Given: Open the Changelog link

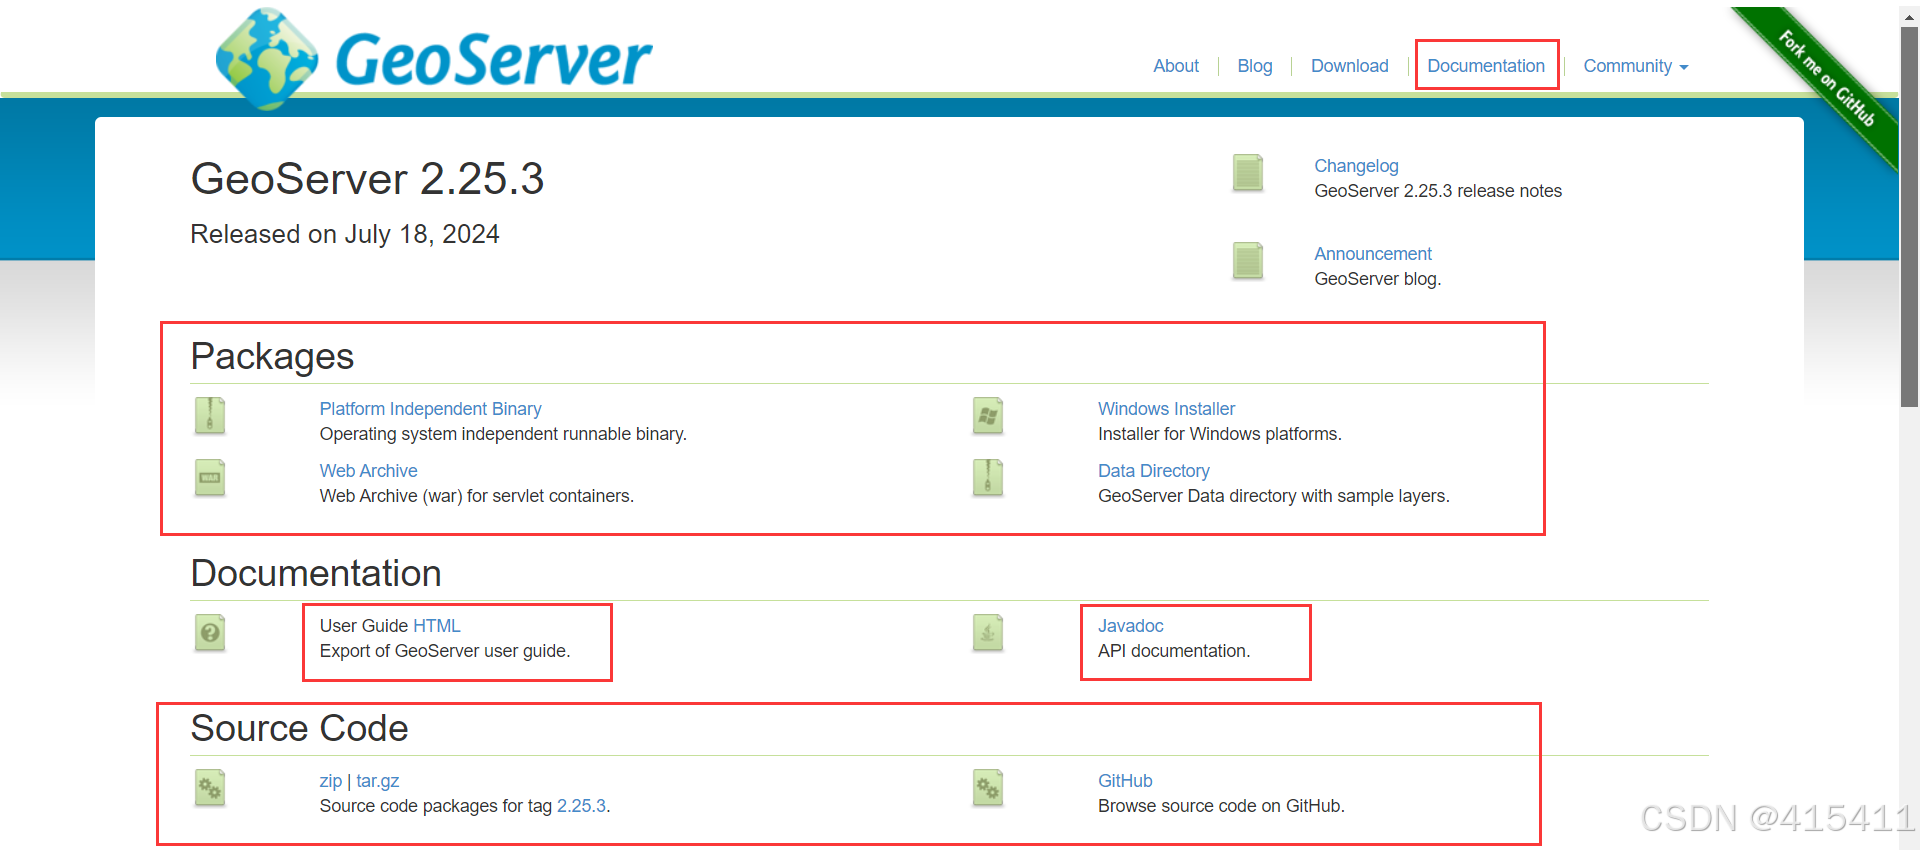Looking at the screenshot, I should (1356, 166).
